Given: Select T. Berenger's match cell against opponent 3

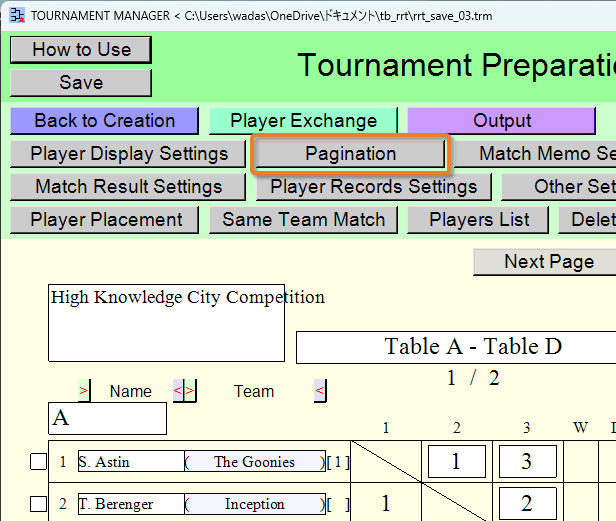Looking at the screenshot, I should pos(527,504).
